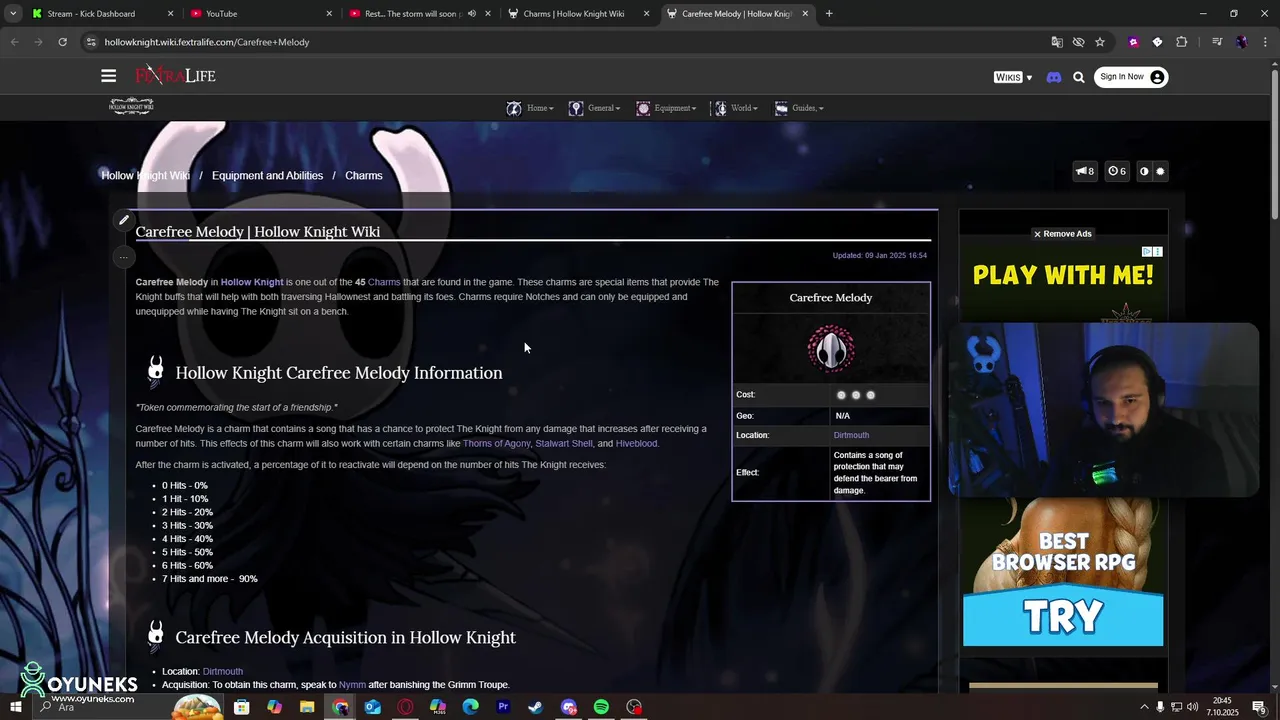The image size is (1280, 720).
Task: Expand the Guides menu dropdown
Action: tap(799, 108)
